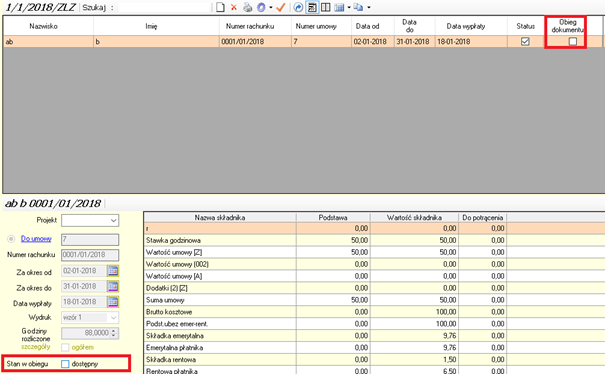Sort by the Imię column header
605x374 pixels.
point(156,26)
